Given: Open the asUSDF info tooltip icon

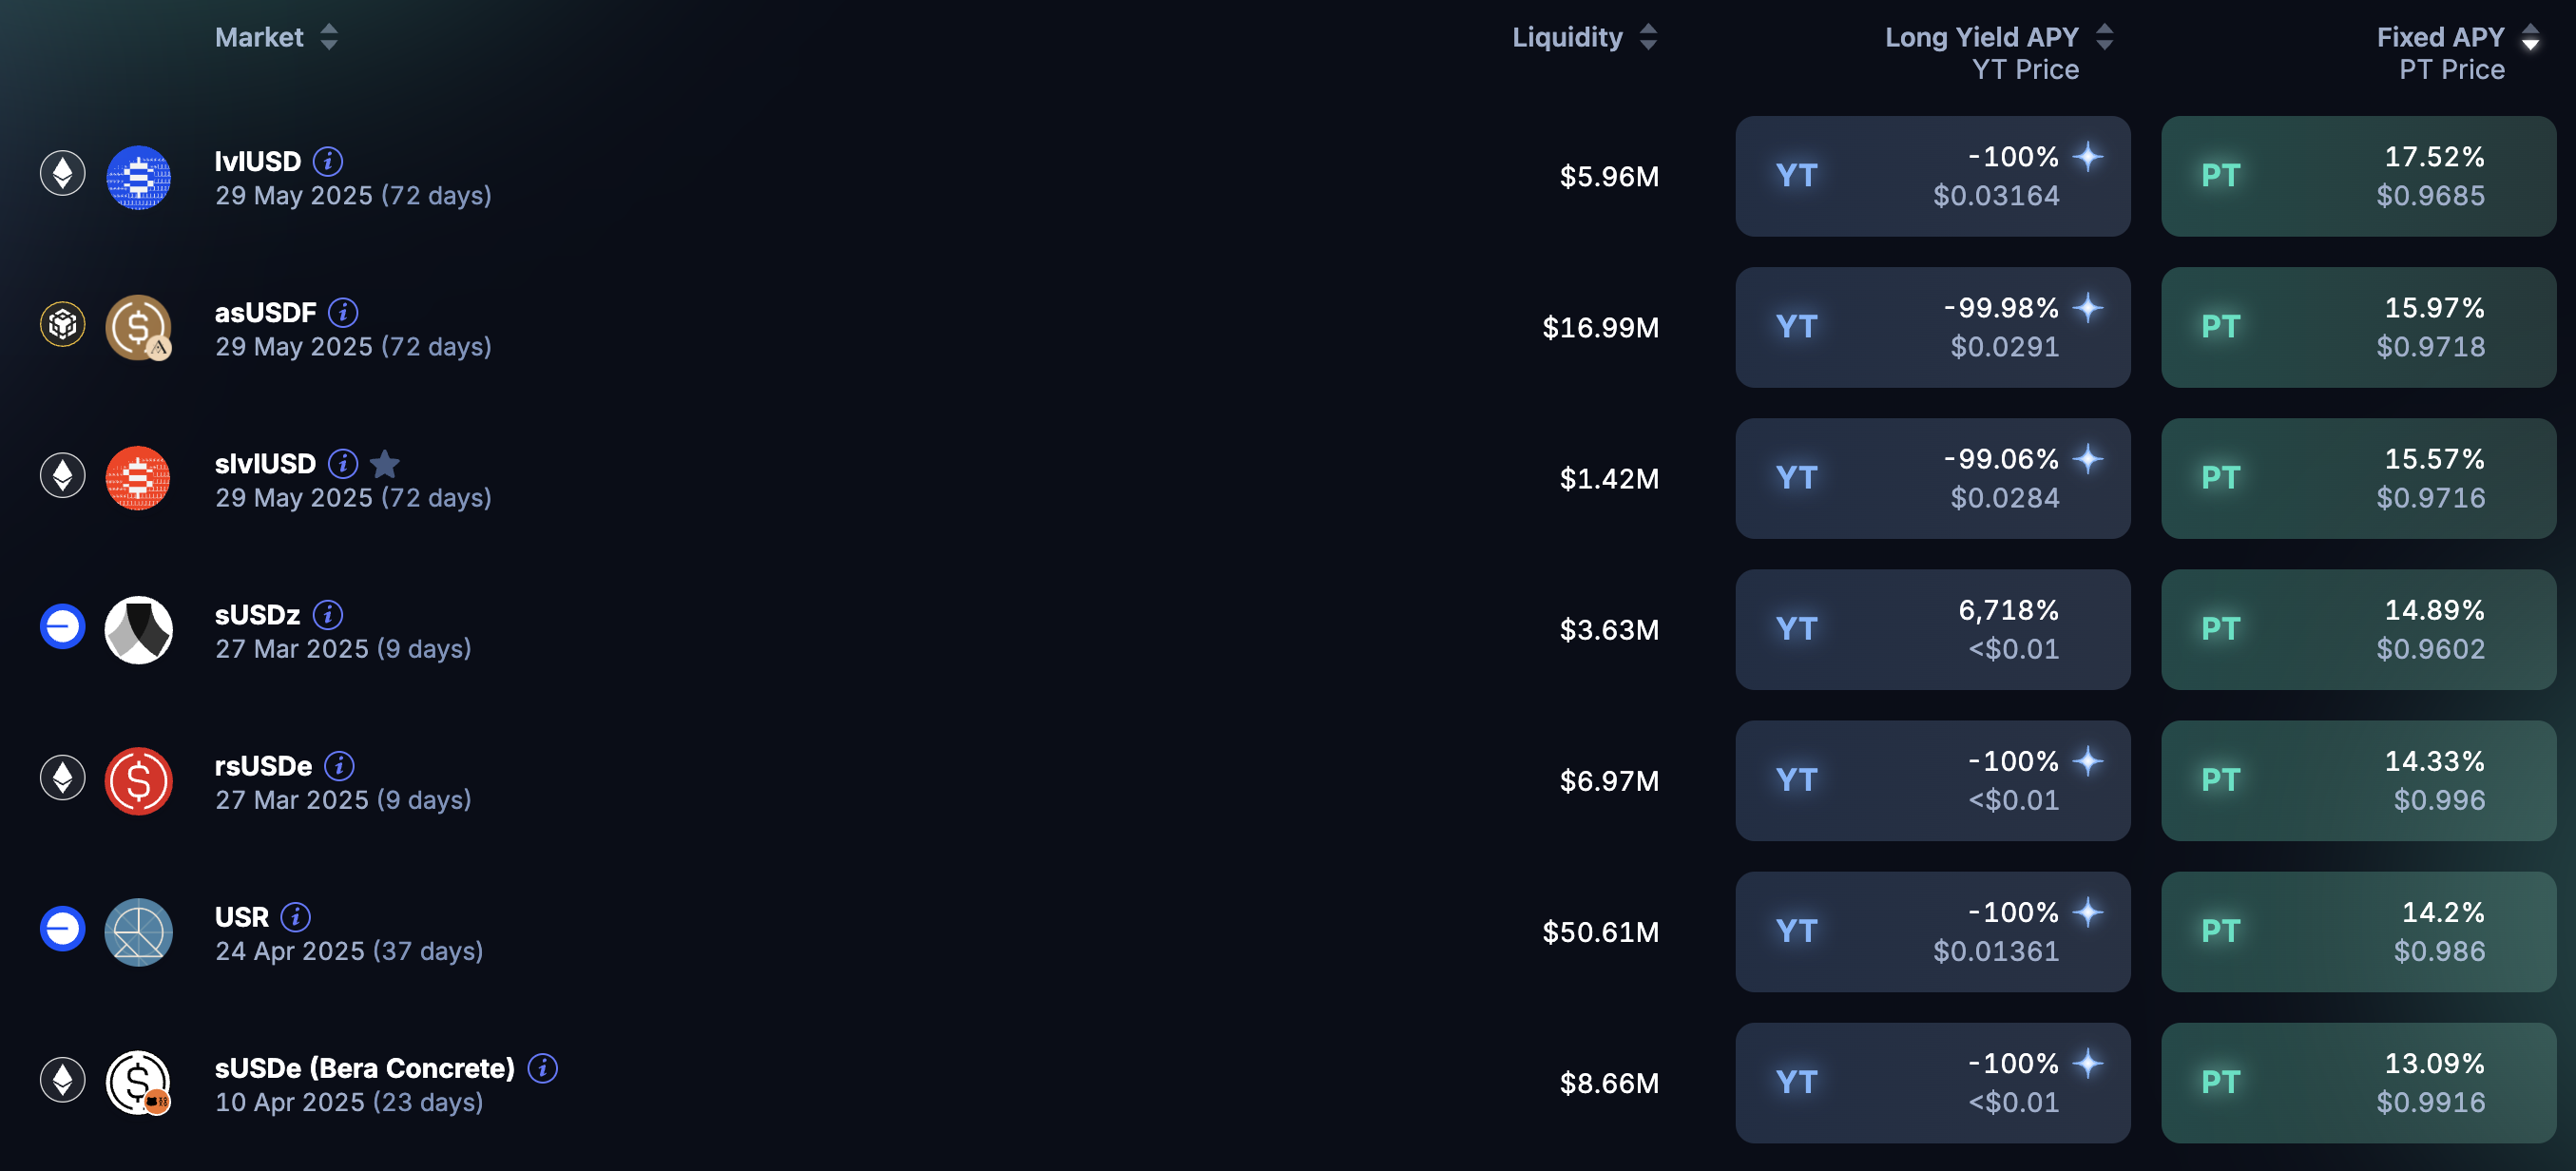Looking at the screenshot, I should pyautogui.click(x=343, y=312).
